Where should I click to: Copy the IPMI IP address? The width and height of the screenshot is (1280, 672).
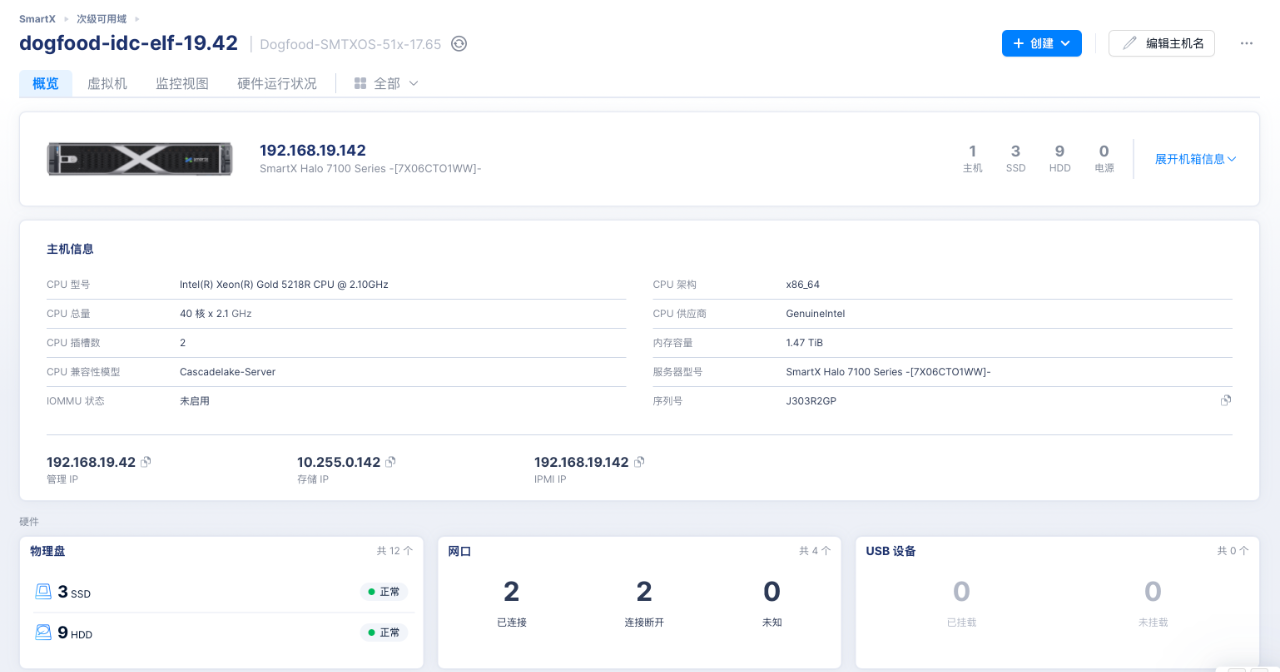point(639,462)
